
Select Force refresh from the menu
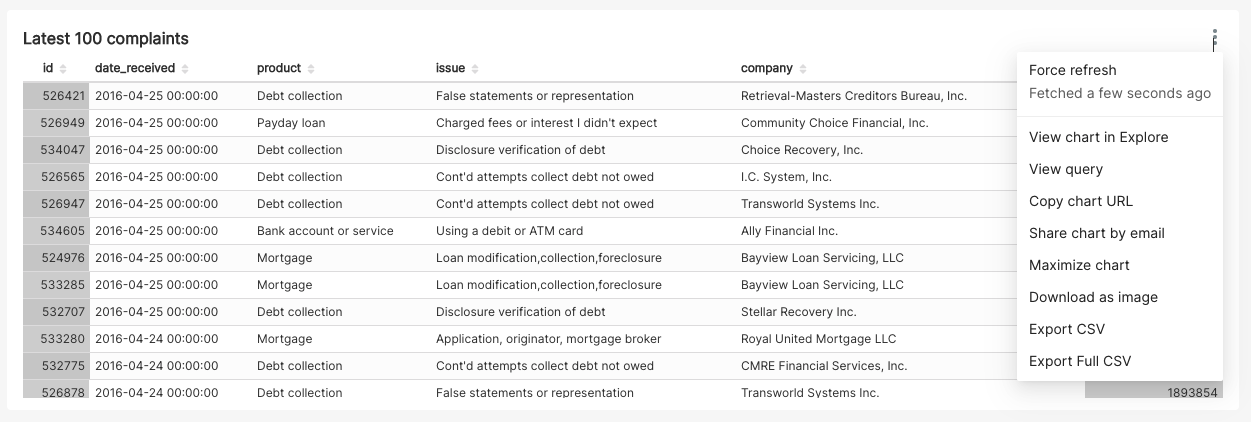coord(1072,70)
